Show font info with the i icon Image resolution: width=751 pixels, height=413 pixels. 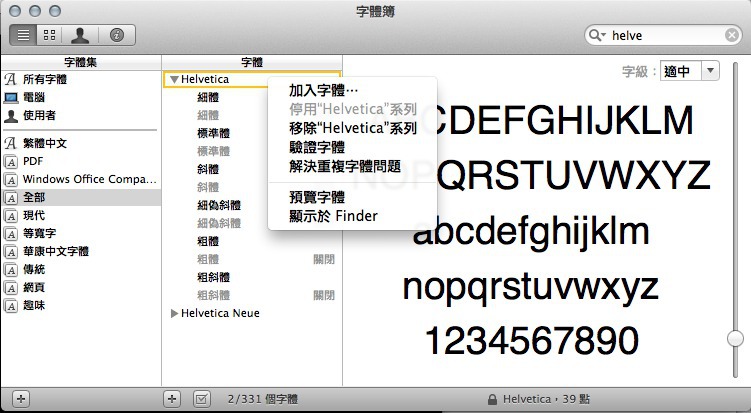[117, 35]
